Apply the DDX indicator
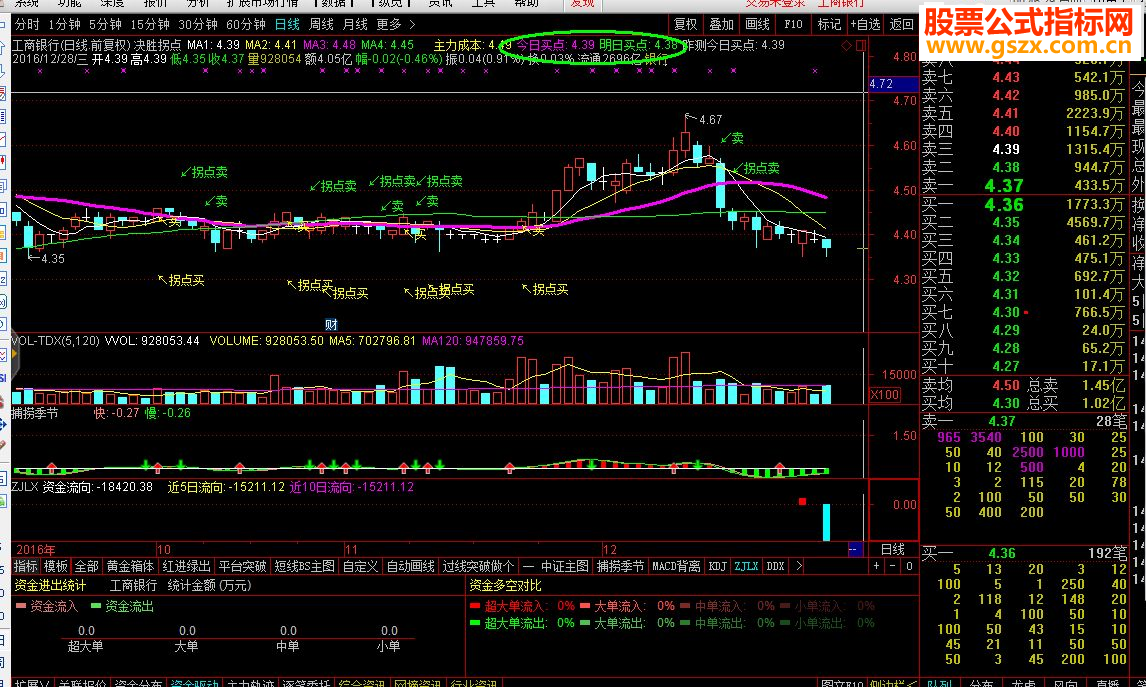 click(775, 566)
